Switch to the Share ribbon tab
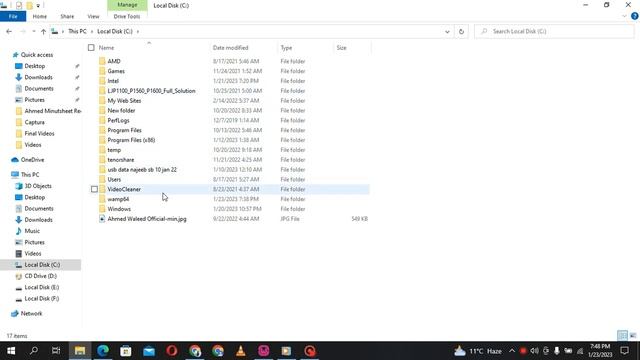Viewport: 640px width, 360px height. pyautogui.click(x=67, y=16)
